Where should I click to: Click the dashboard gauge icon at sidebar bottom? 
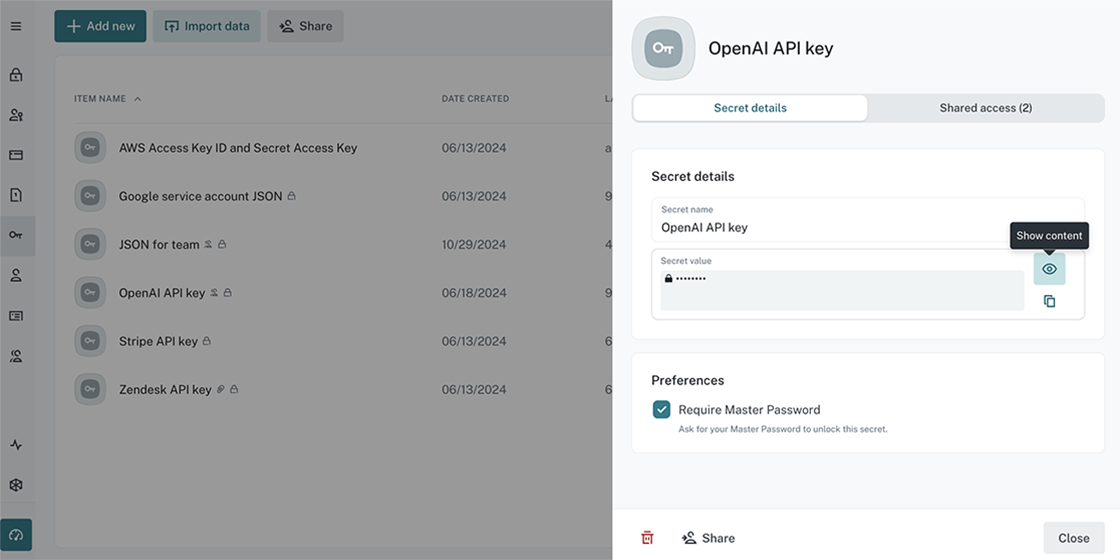click(16, 535)
